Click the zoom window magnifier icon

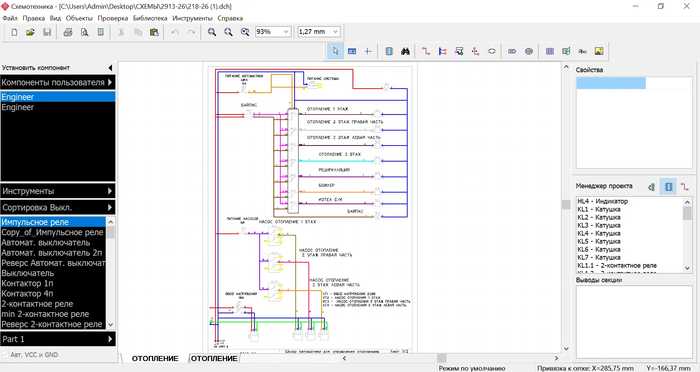coord(245,32)
